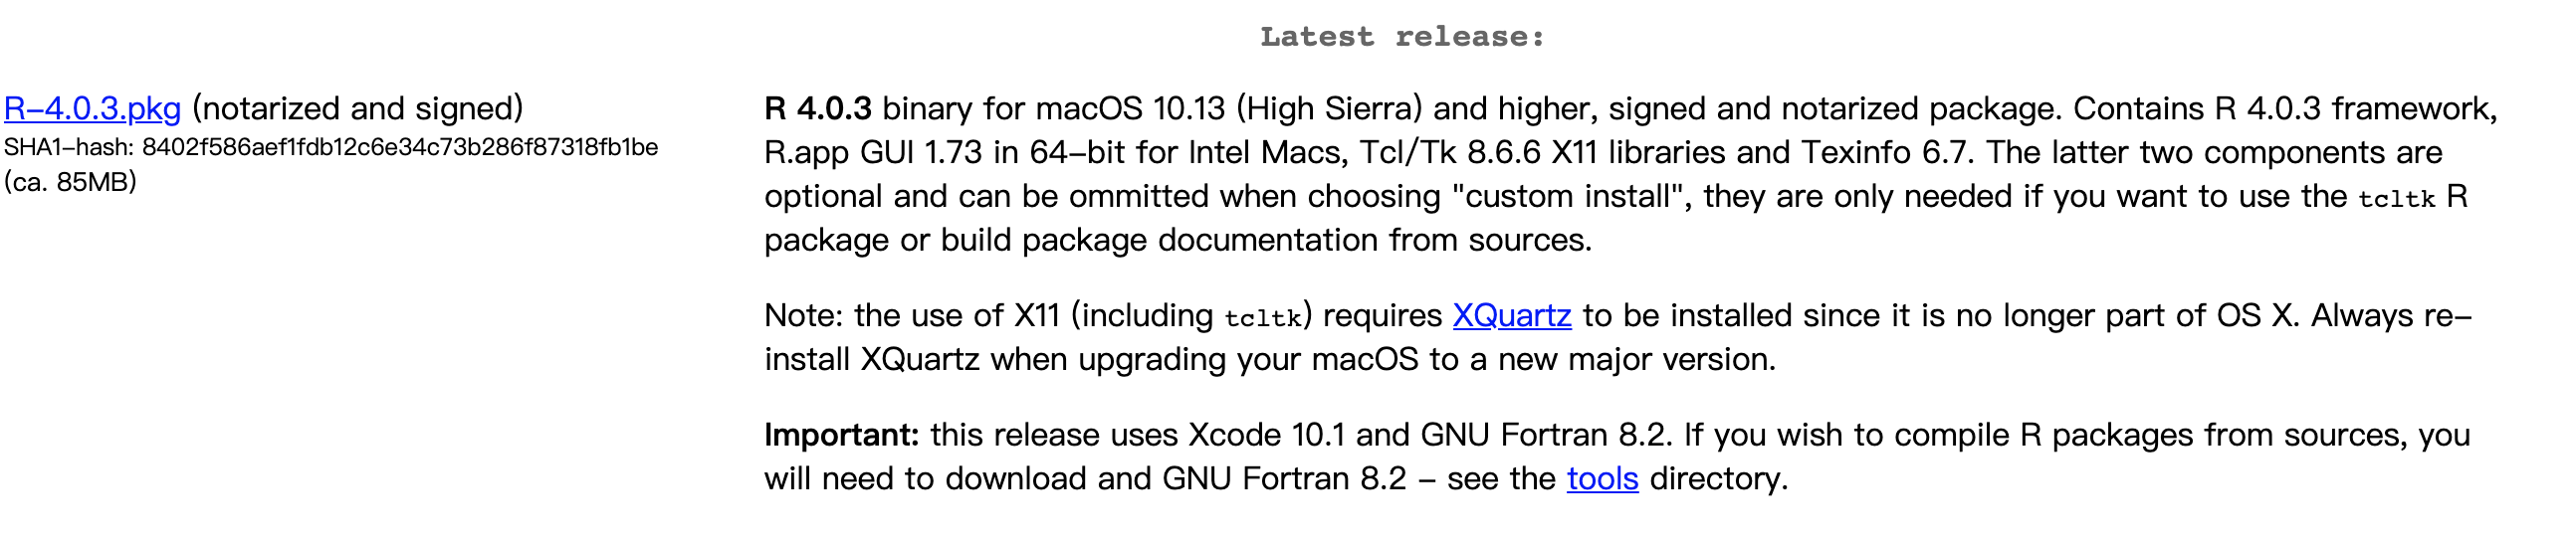Screen dimensions: 2576x547
Task: Click the bold "Important:" label
Action: point(841,435)
